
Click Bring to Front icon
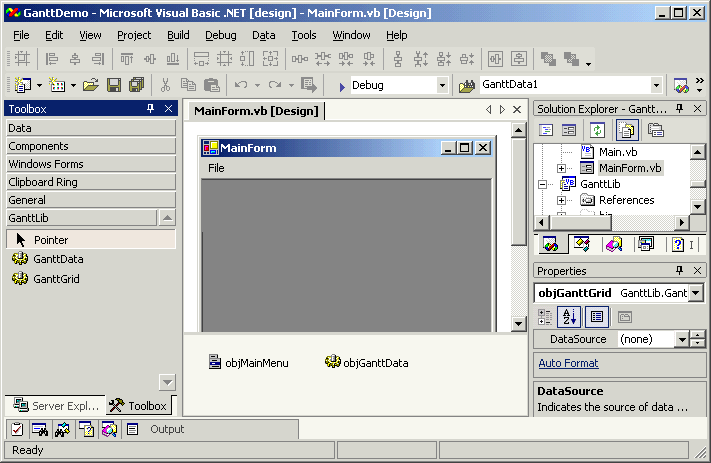click(548, 59)
